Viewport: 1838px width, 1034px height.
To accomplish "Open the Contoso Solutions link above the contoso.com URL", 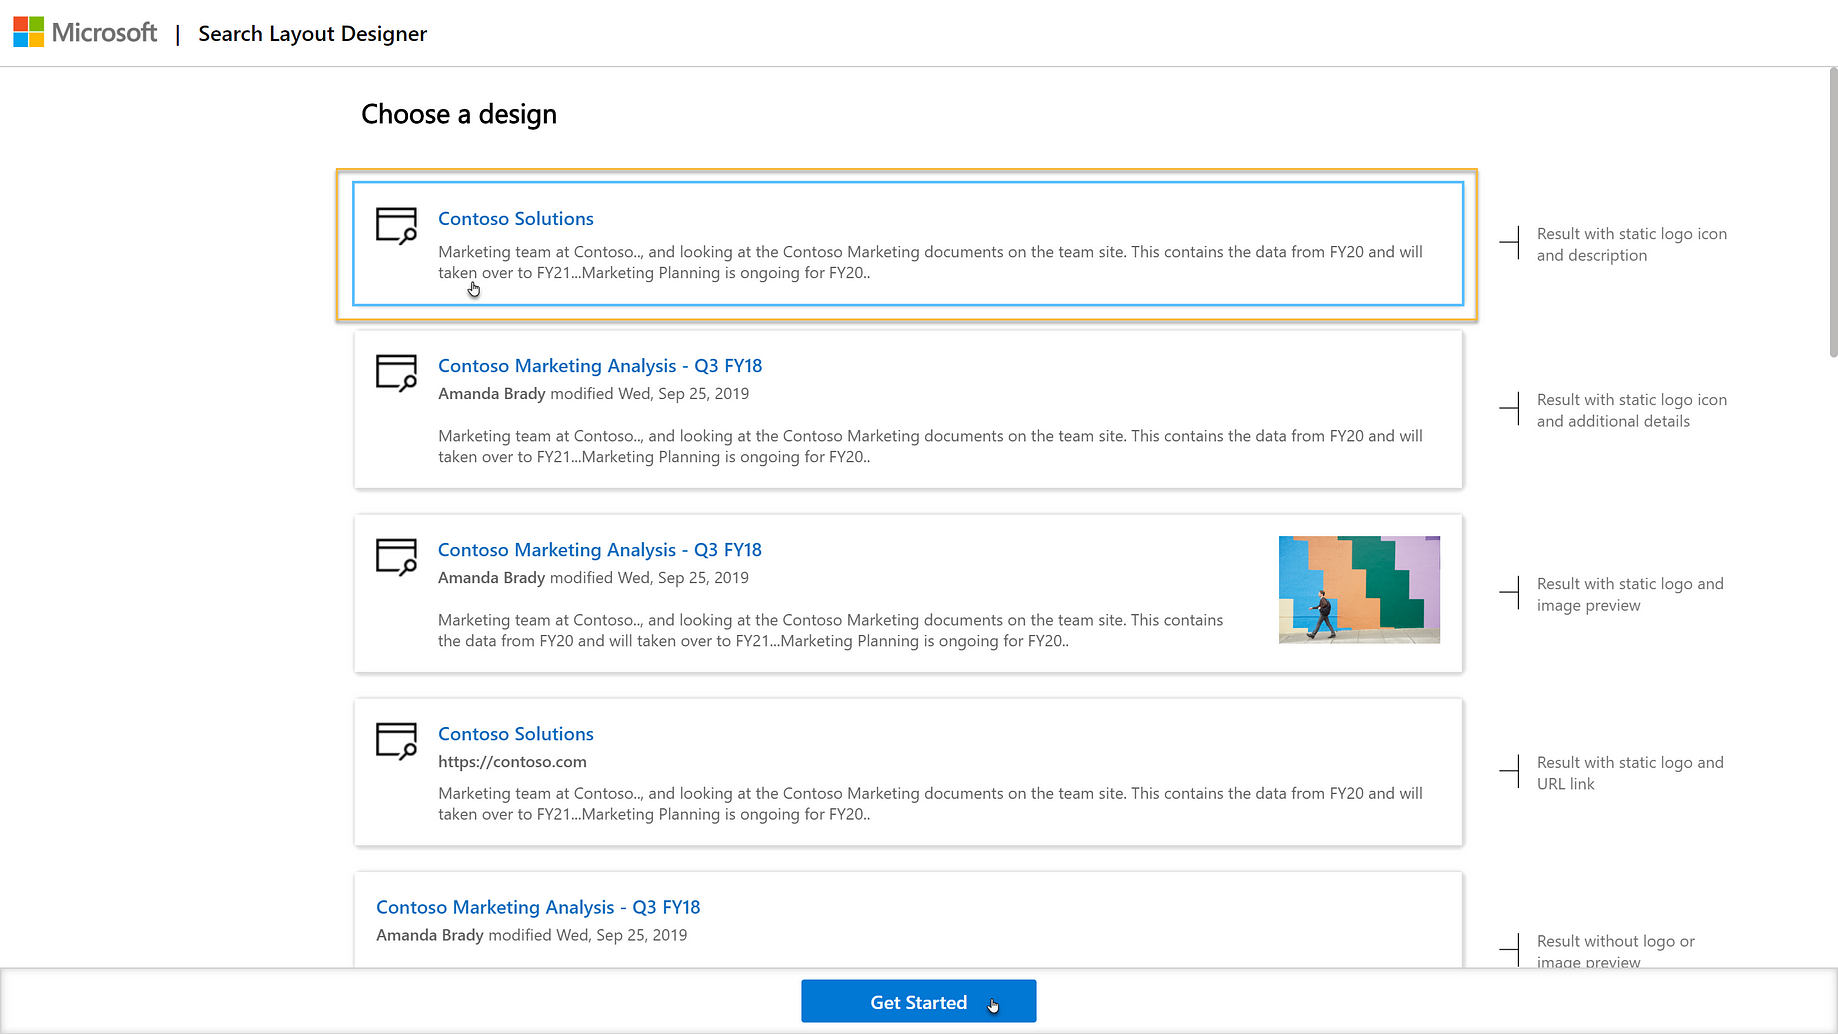I will 516,733.
